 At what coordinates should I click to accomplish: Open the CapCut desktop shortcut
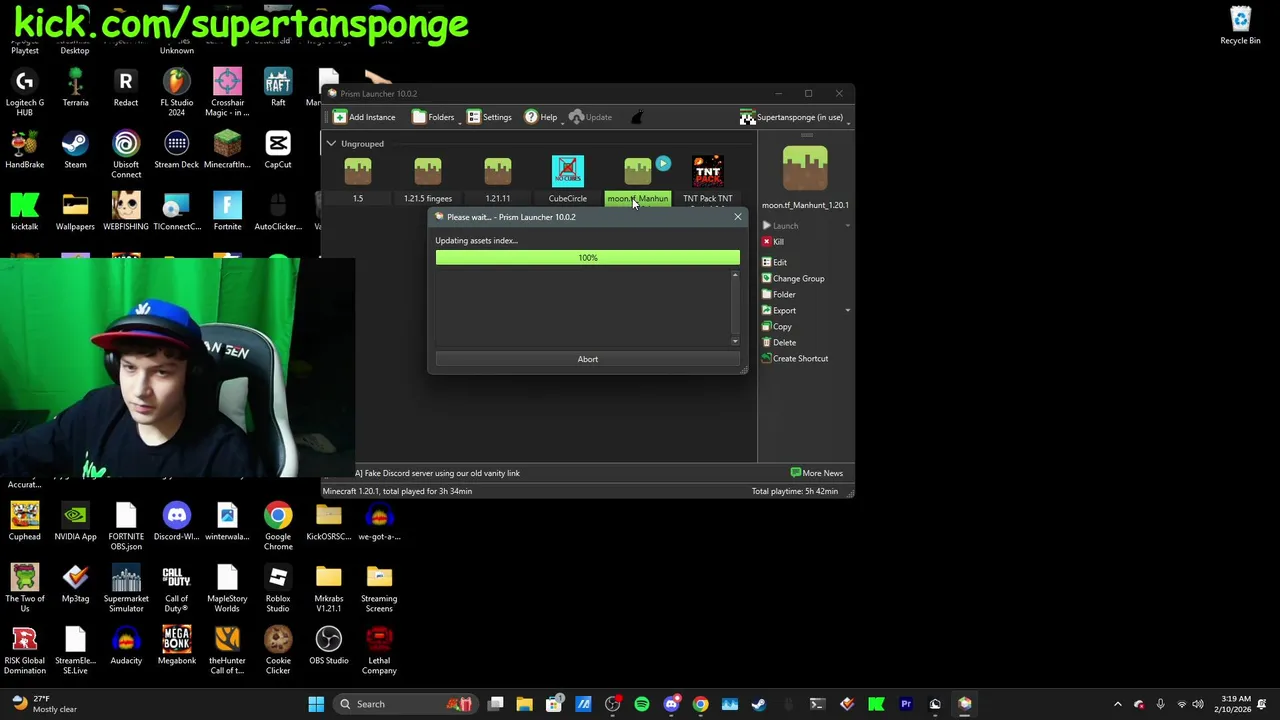point(278,149)
